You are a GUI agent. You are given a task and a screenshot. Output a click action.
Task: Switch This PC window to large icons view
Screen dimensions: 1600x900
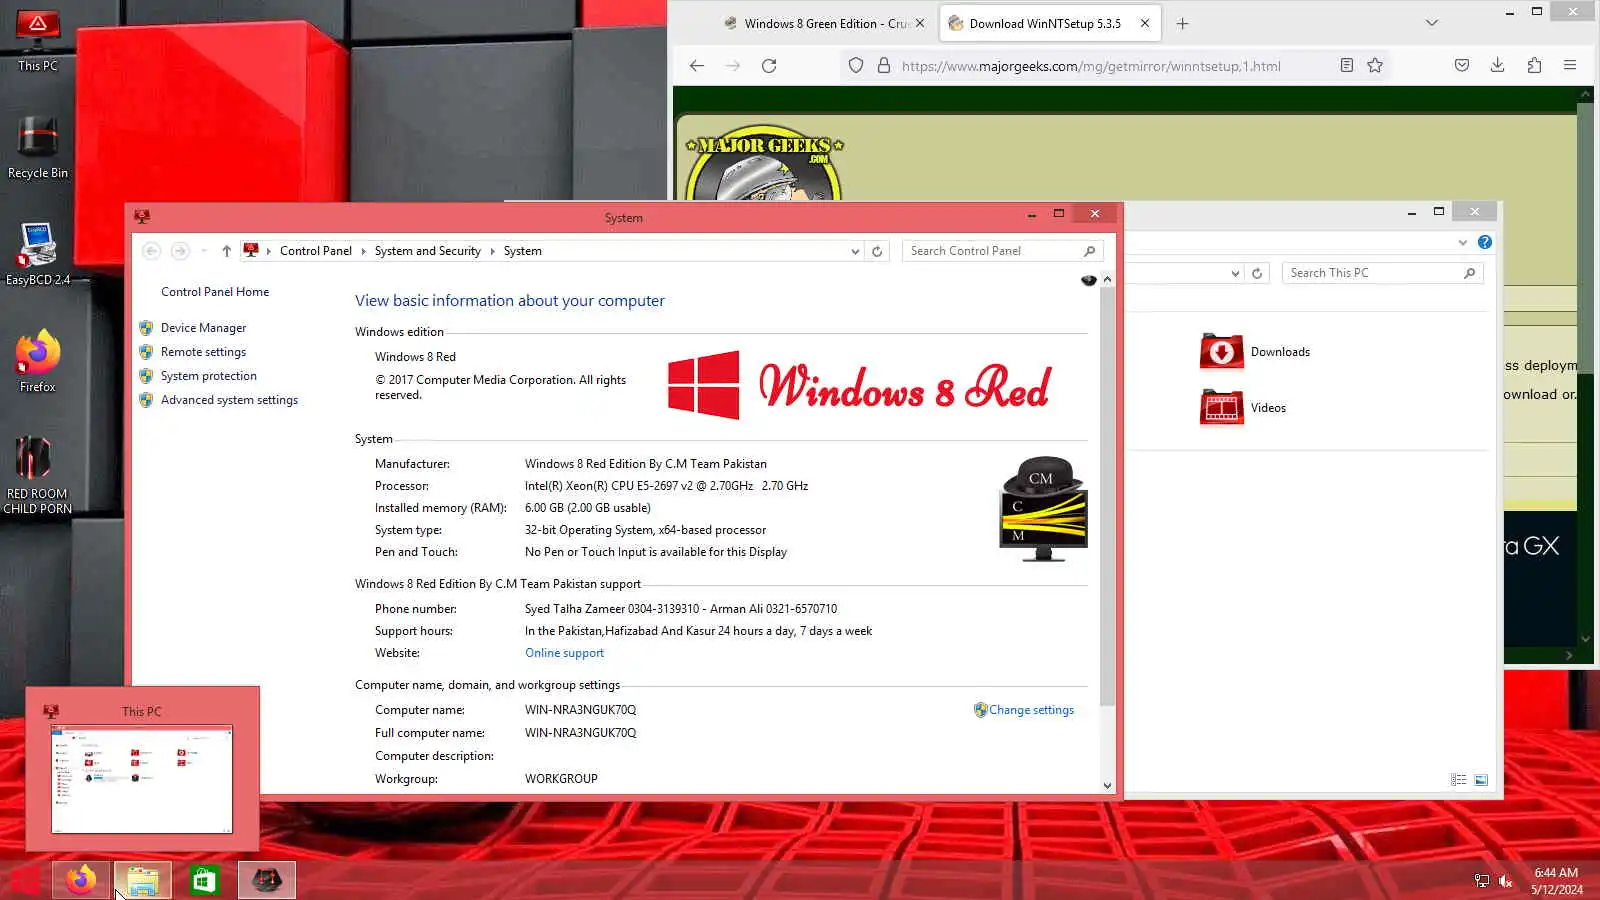(x=1481, y=780)
